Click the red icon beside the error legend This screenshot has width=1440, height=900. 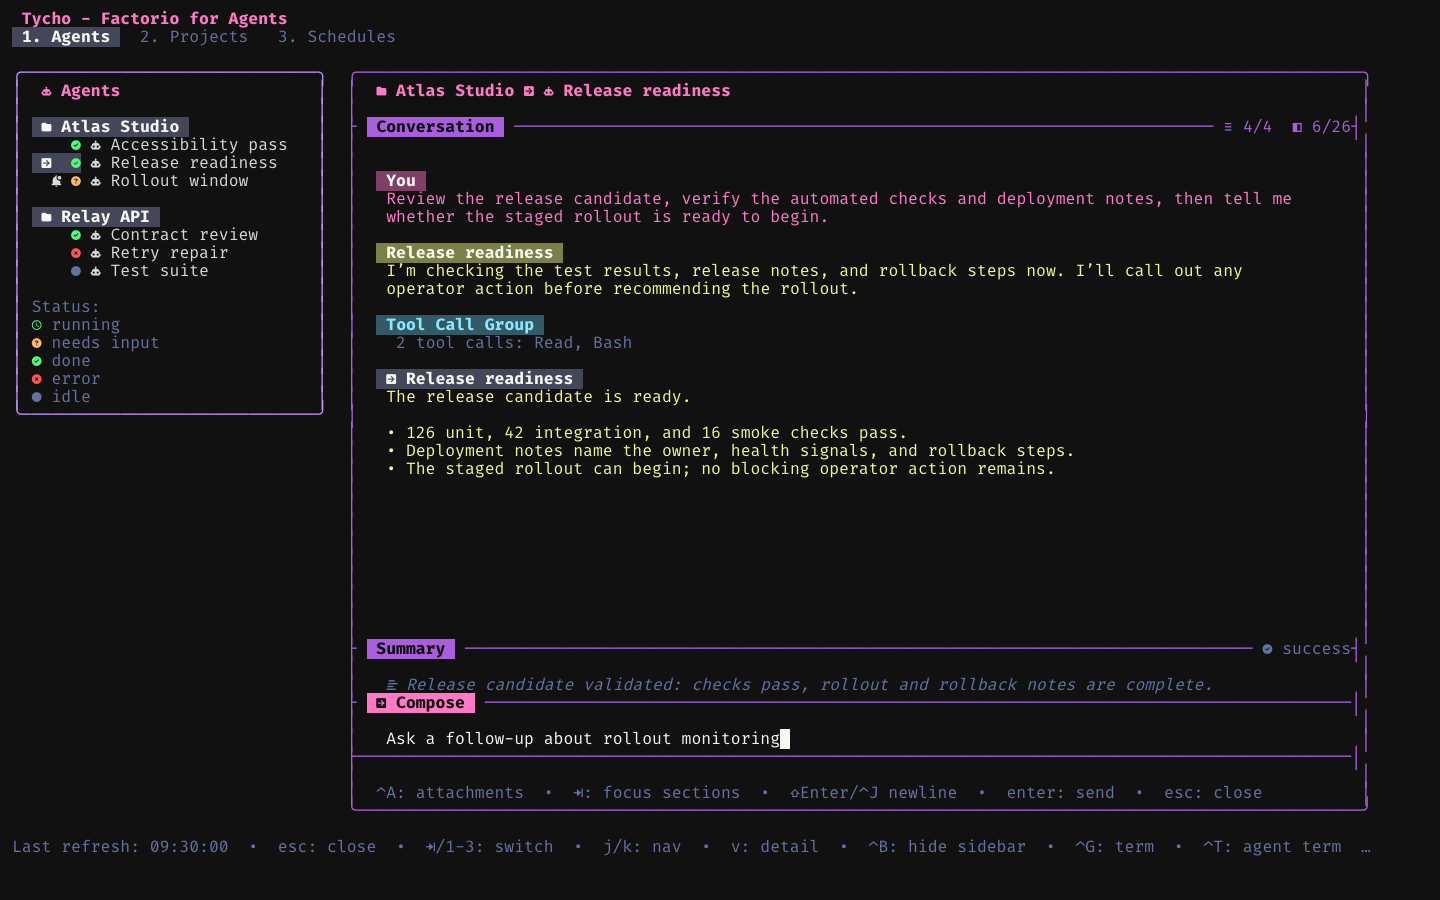pyautogui.click(x=37, y=379)
